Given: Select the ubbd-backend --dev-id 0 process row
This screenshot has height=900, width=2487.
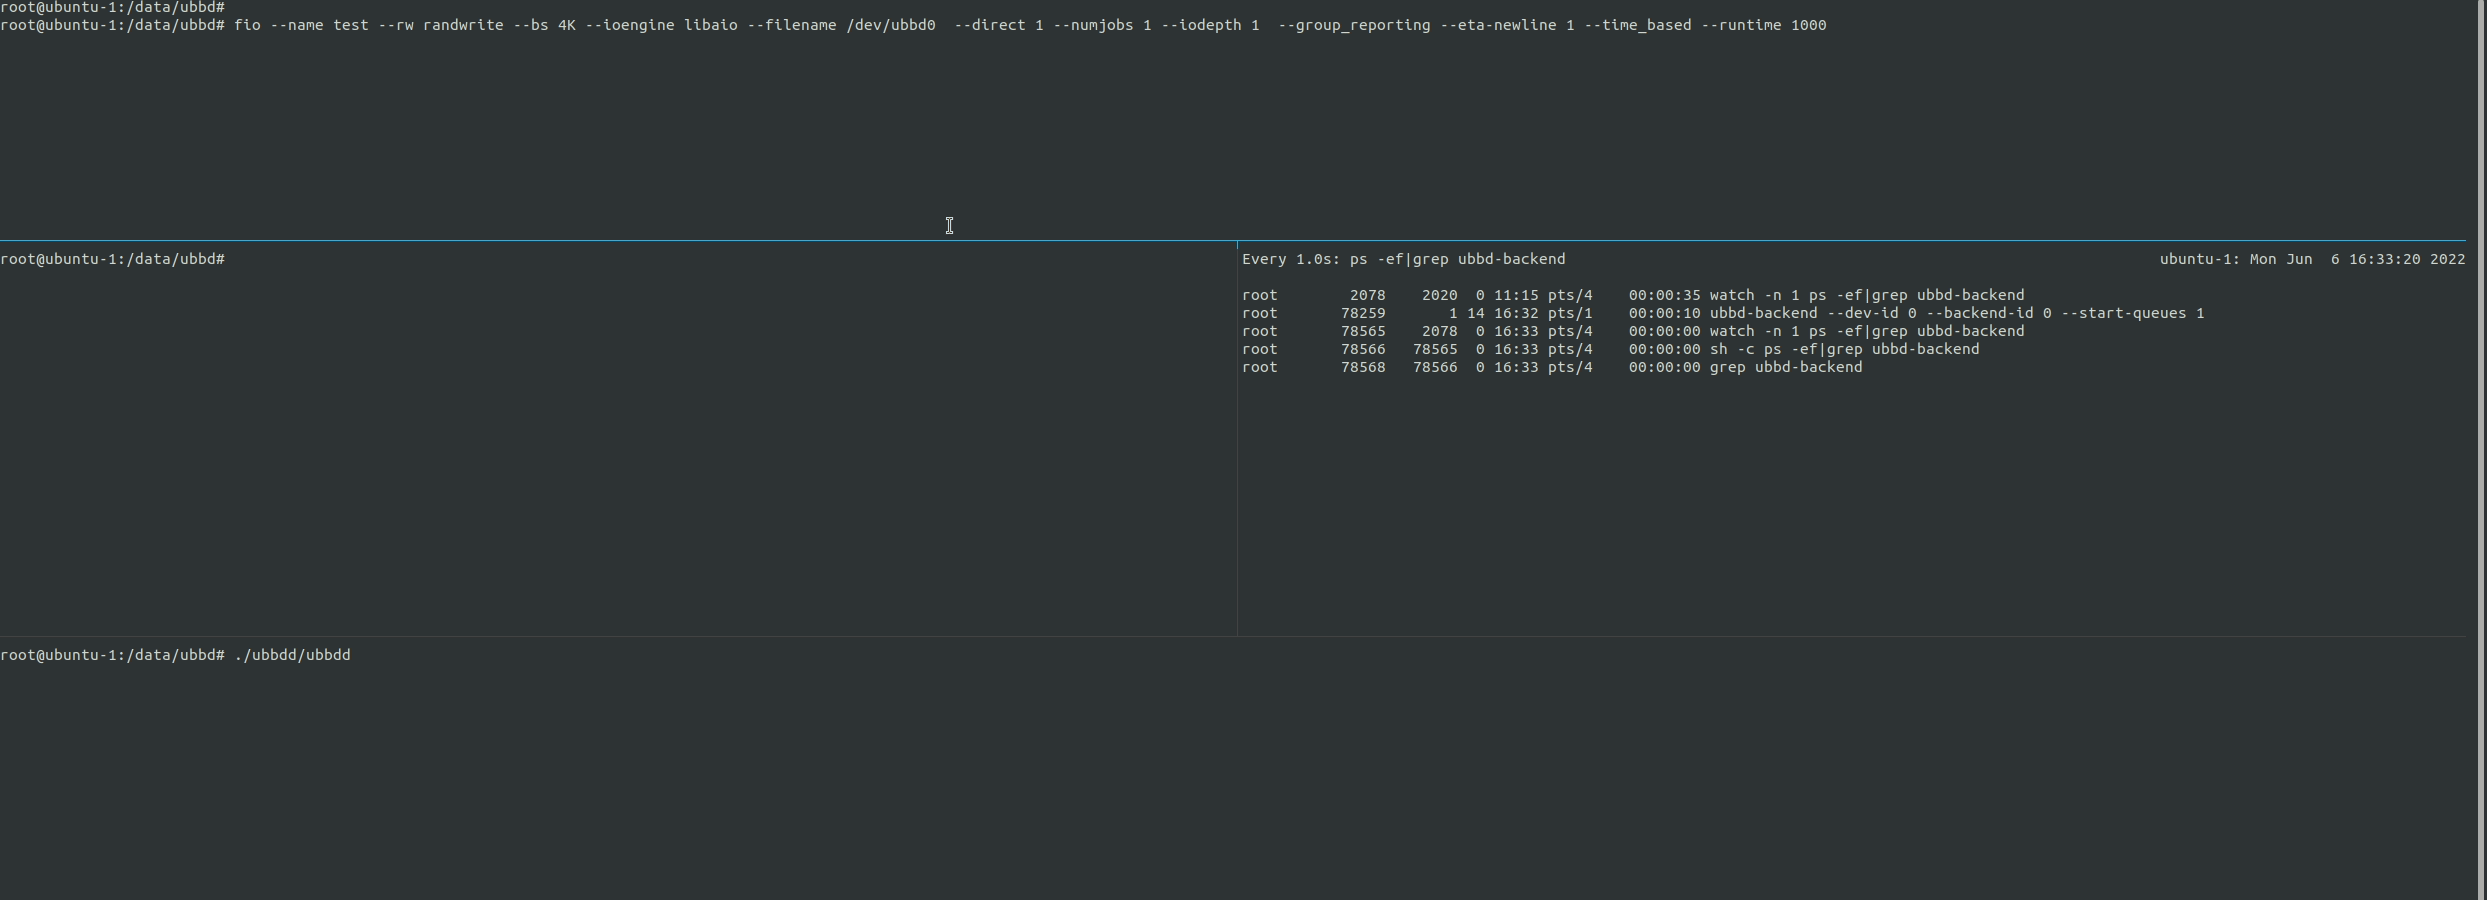Looking at the screenshot, I should pos(1723,313).
